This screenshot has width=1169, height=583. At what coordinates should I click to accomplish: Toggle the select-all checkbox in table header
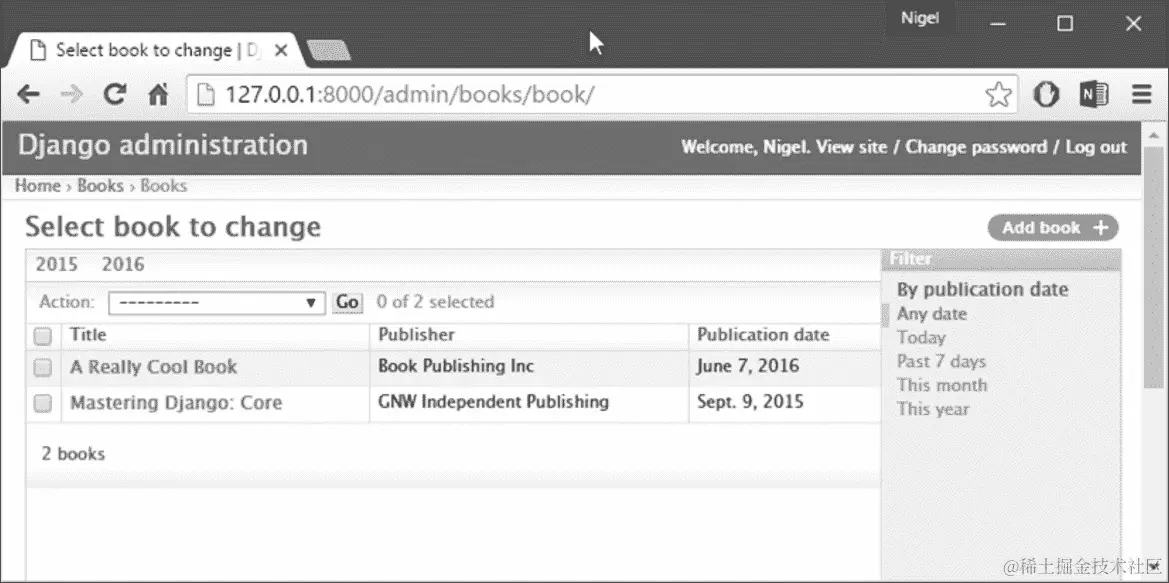[43, 336]
